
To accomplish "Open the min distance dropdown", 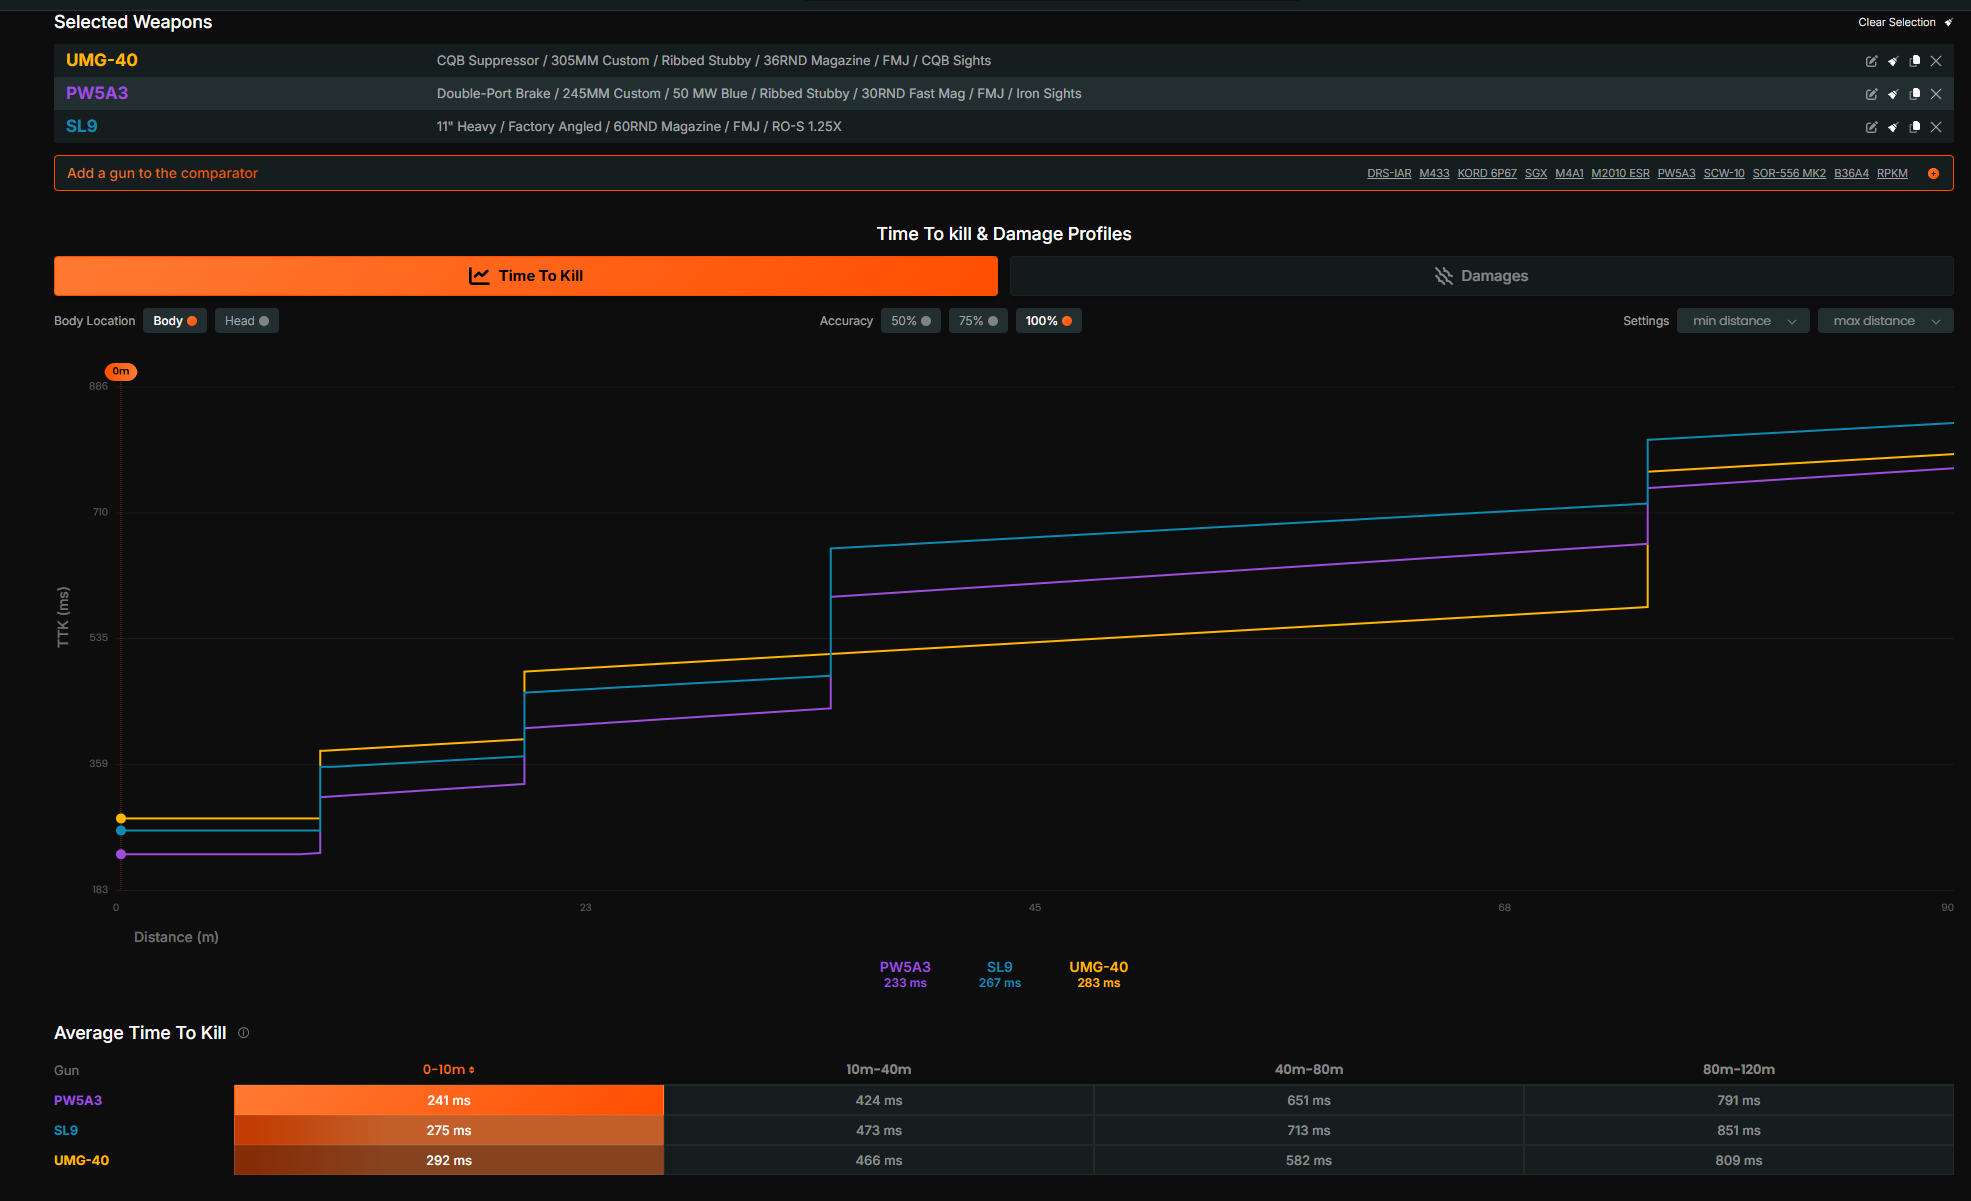I will click(x=1743, y=321).
